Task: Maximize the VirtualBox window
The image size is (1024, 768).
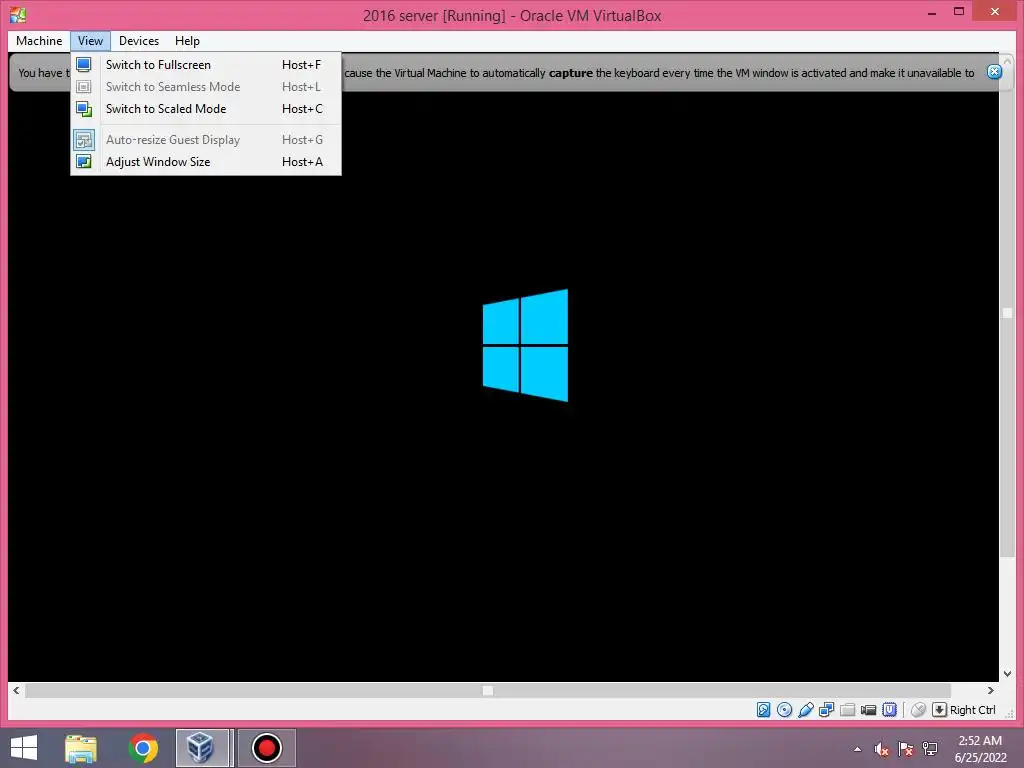Action: [959, 12]
